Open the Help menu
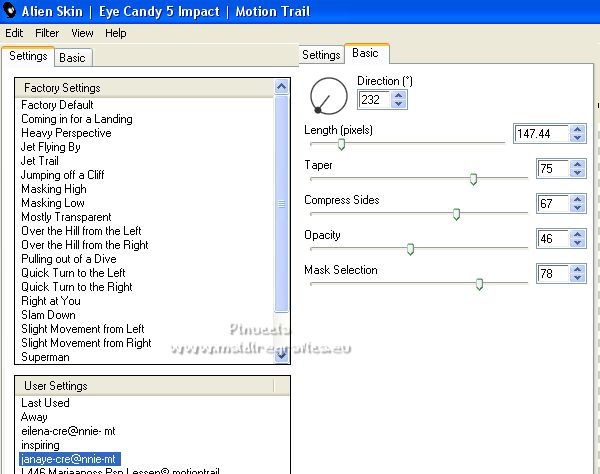 click(116, 33)
